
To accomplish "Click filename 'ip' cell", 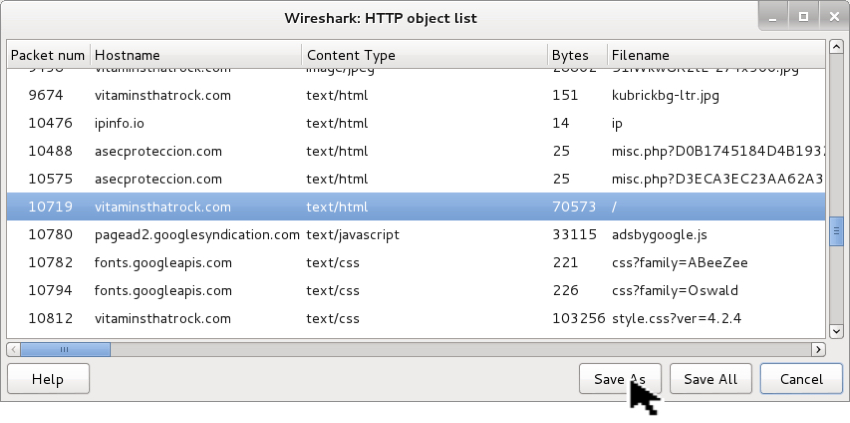I will click(617, 124).
